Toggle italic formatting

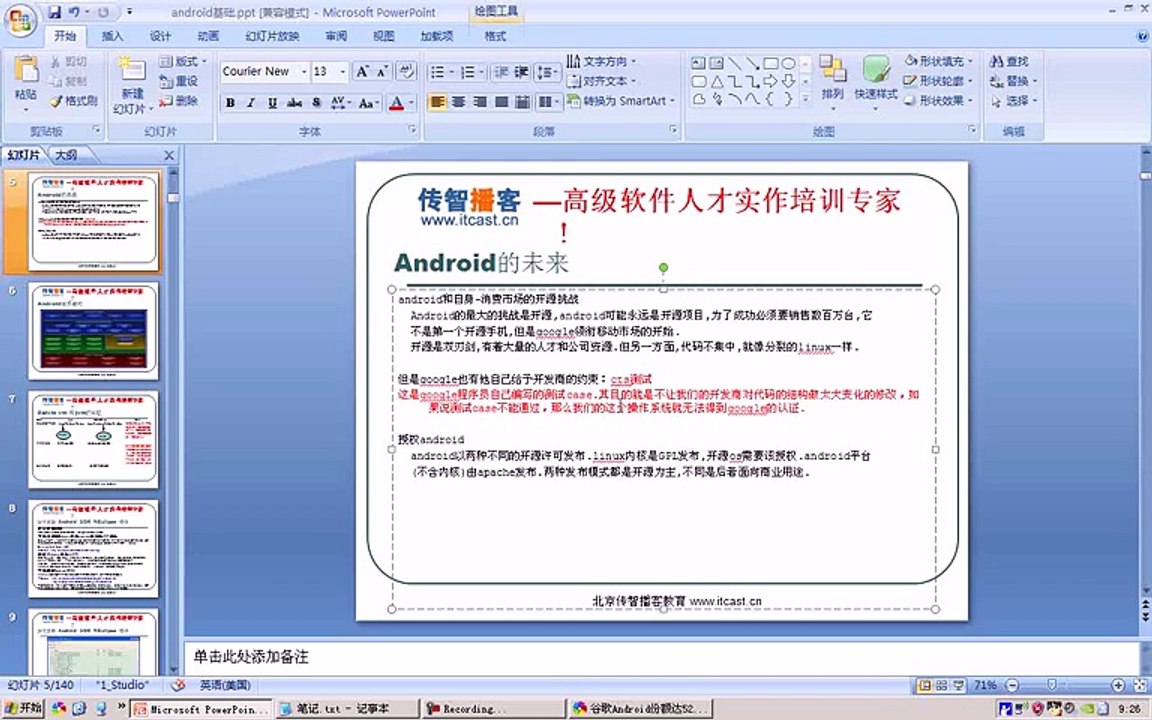[x=251, y=103]
